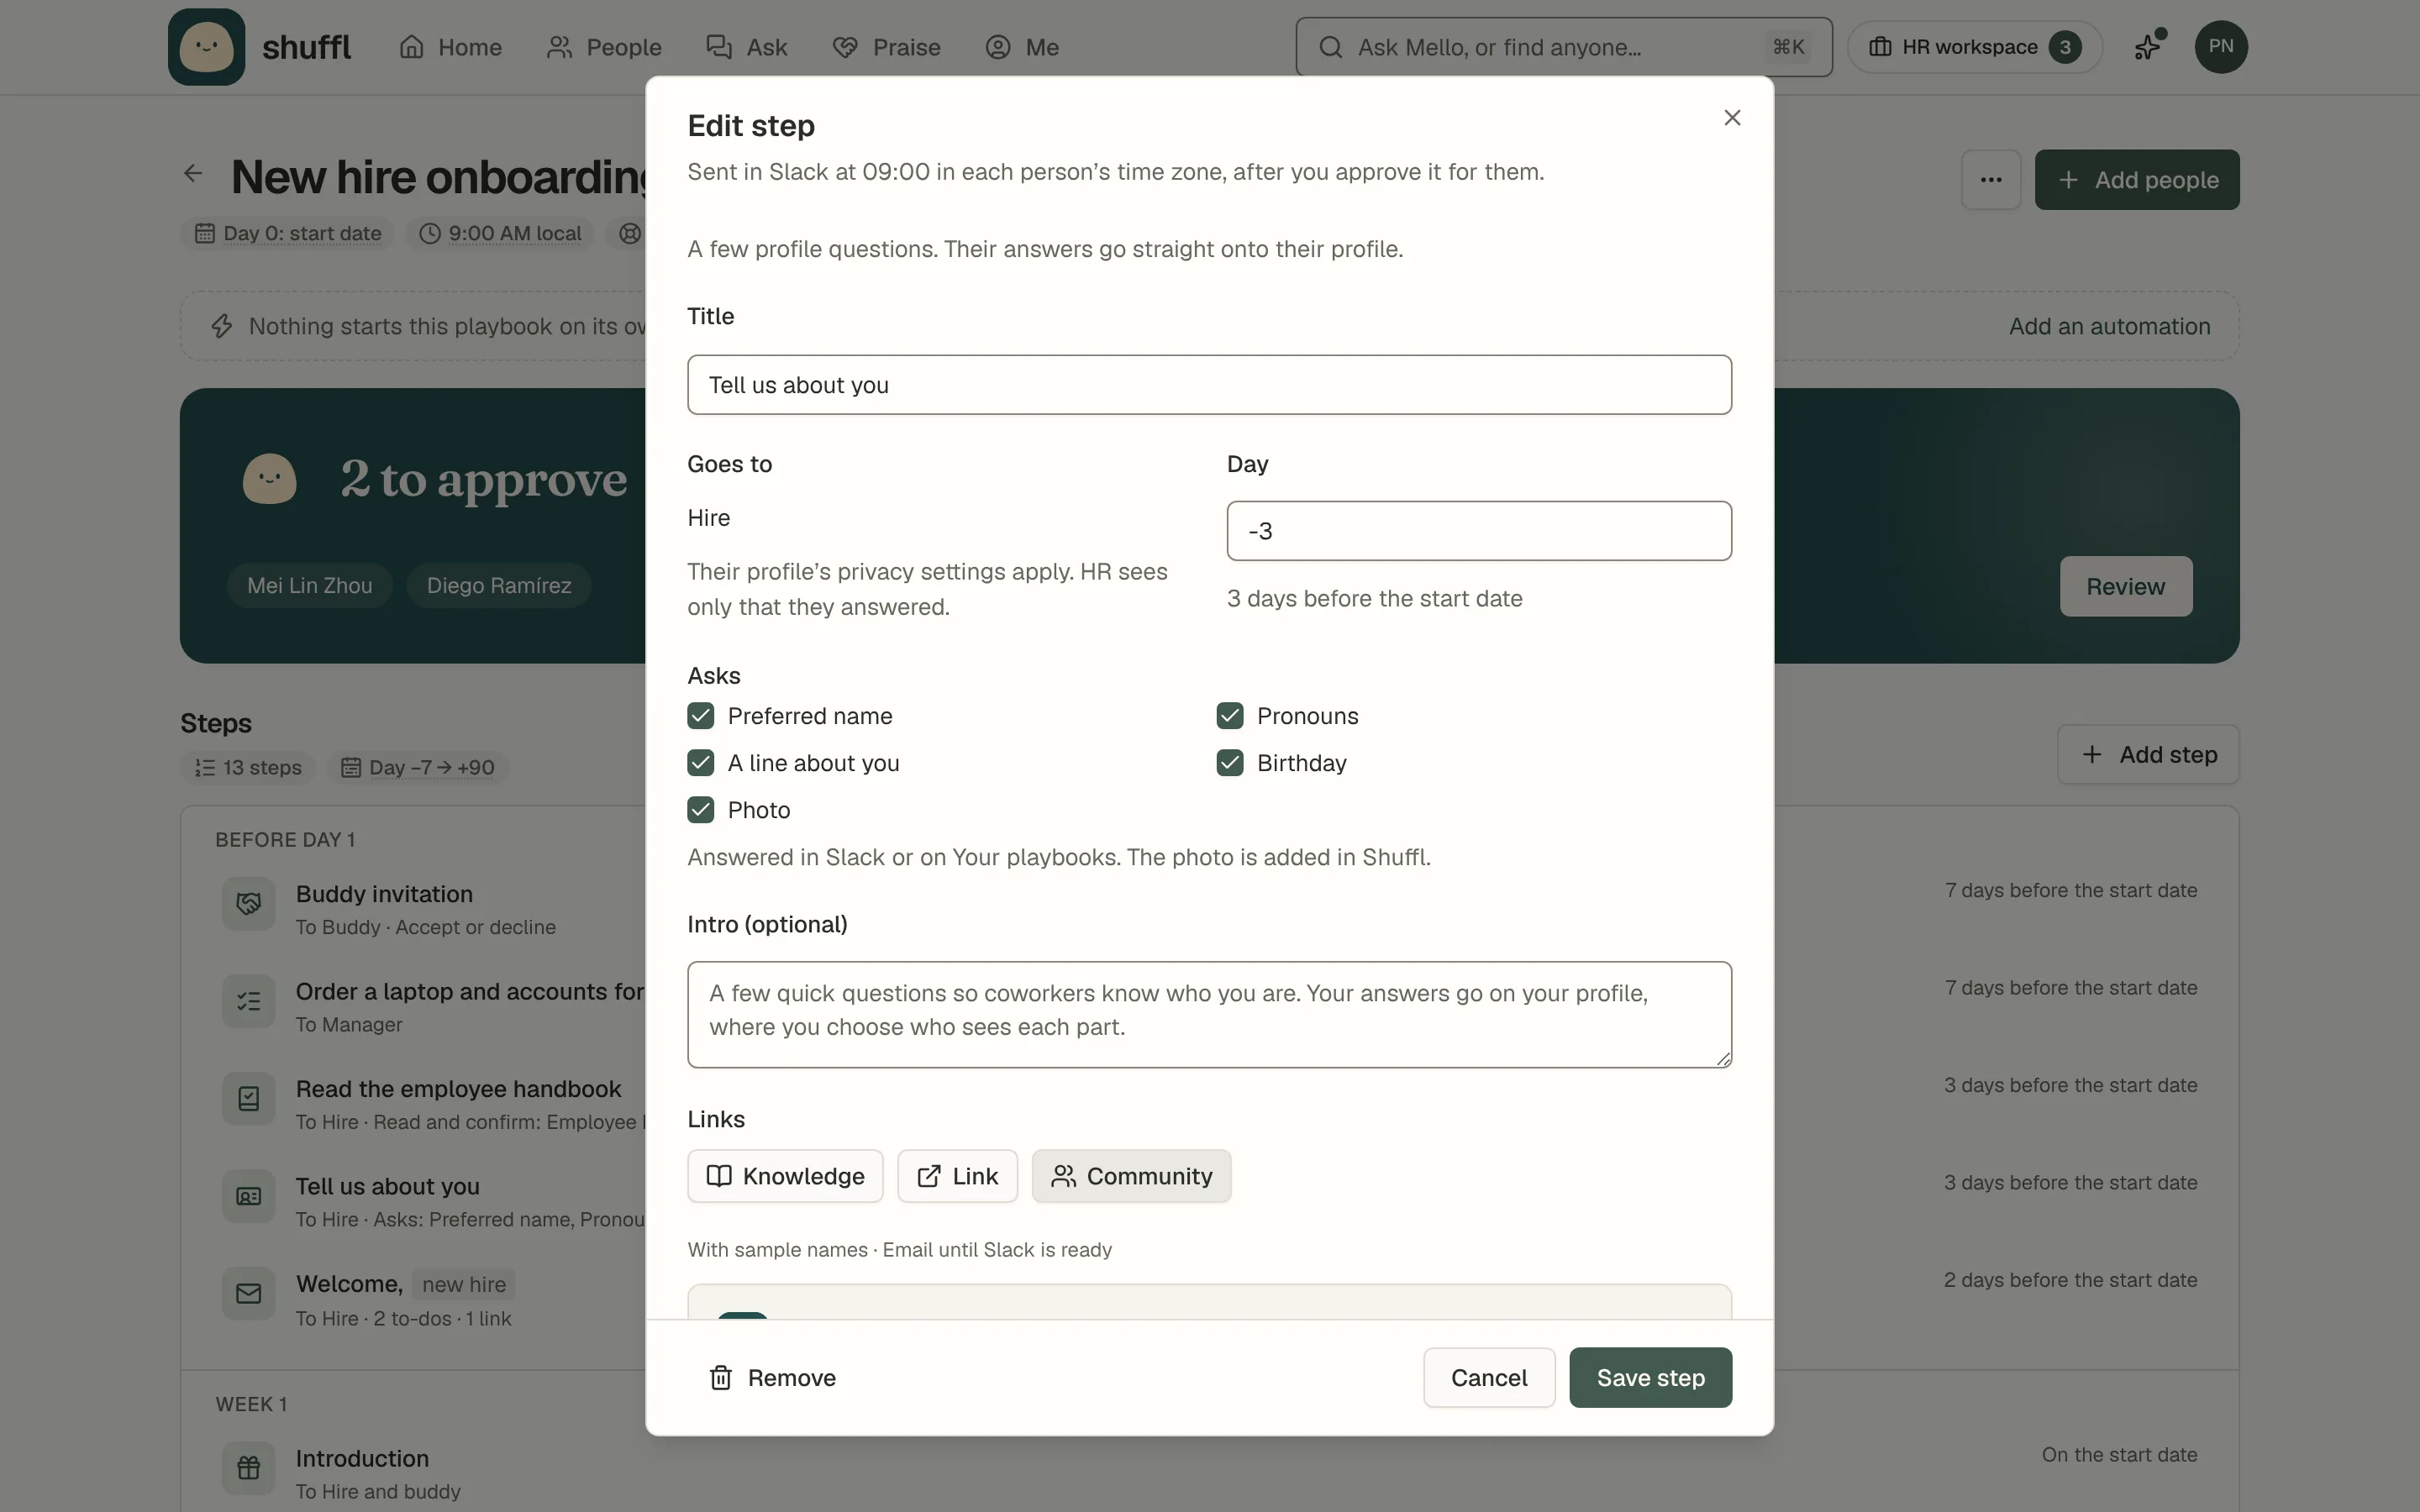Uncheck the Pronouns checkbox

pos(1230,716)
